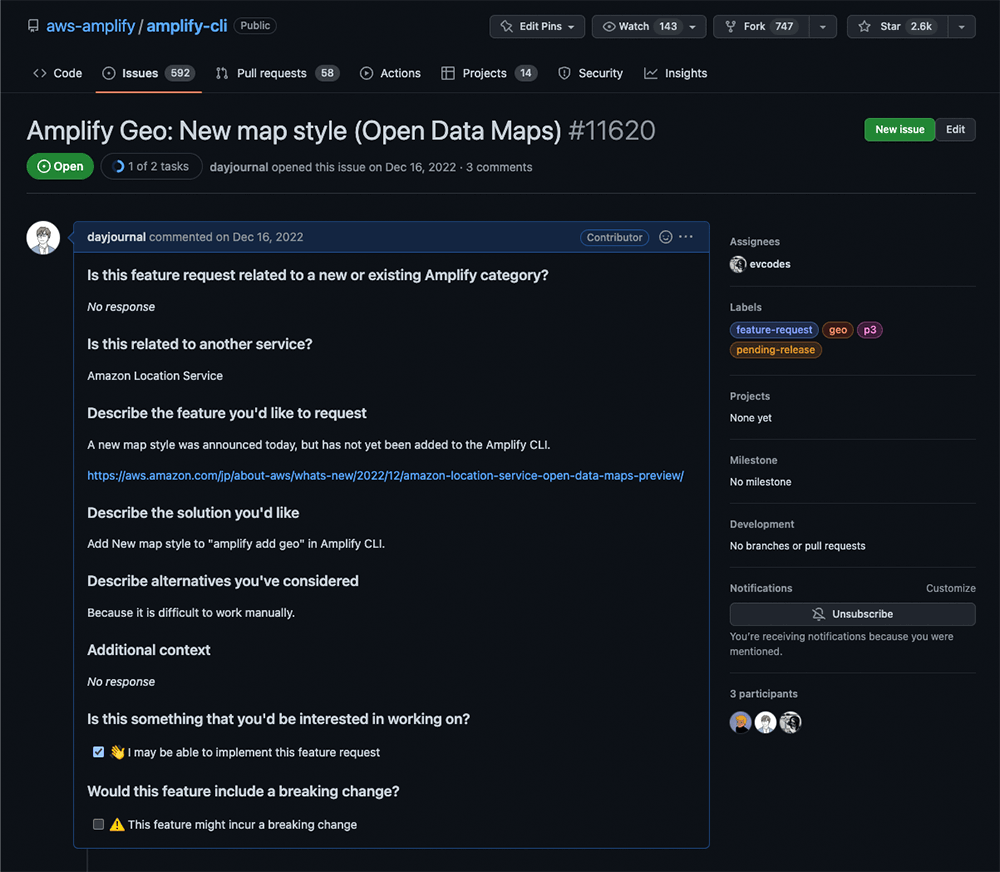Click the warning triangle emoji
The width and height of the screenshot is (1000, 872).
(x=117, y=824)
